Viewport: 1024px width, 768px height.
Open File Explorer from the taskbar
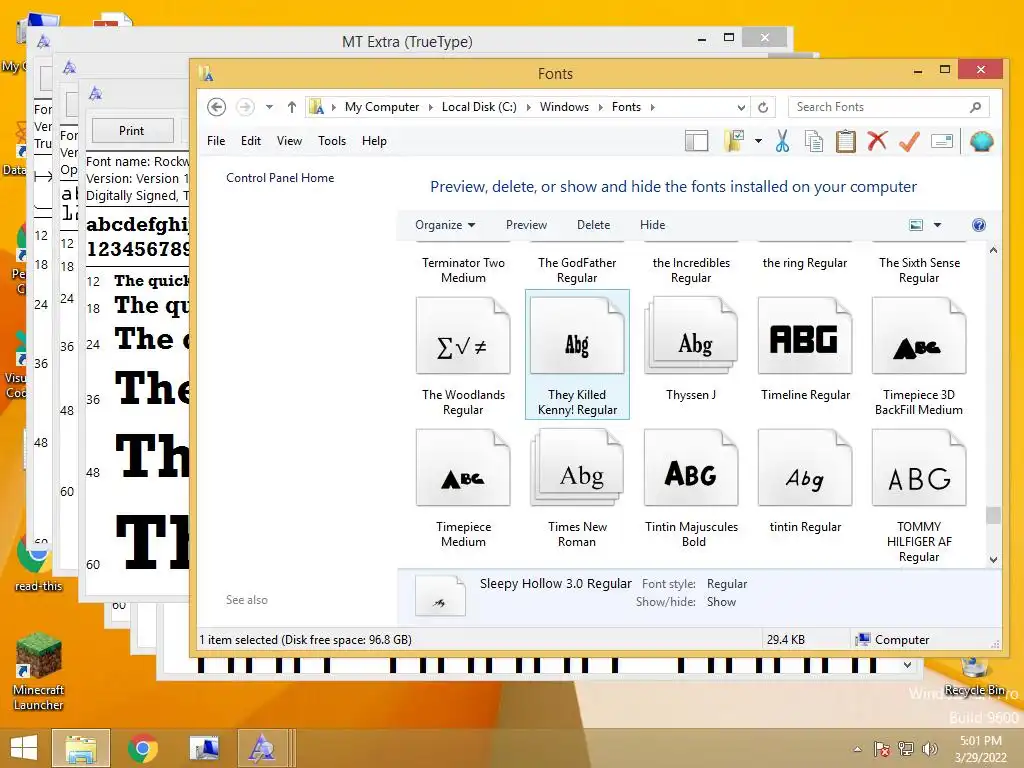81,748
